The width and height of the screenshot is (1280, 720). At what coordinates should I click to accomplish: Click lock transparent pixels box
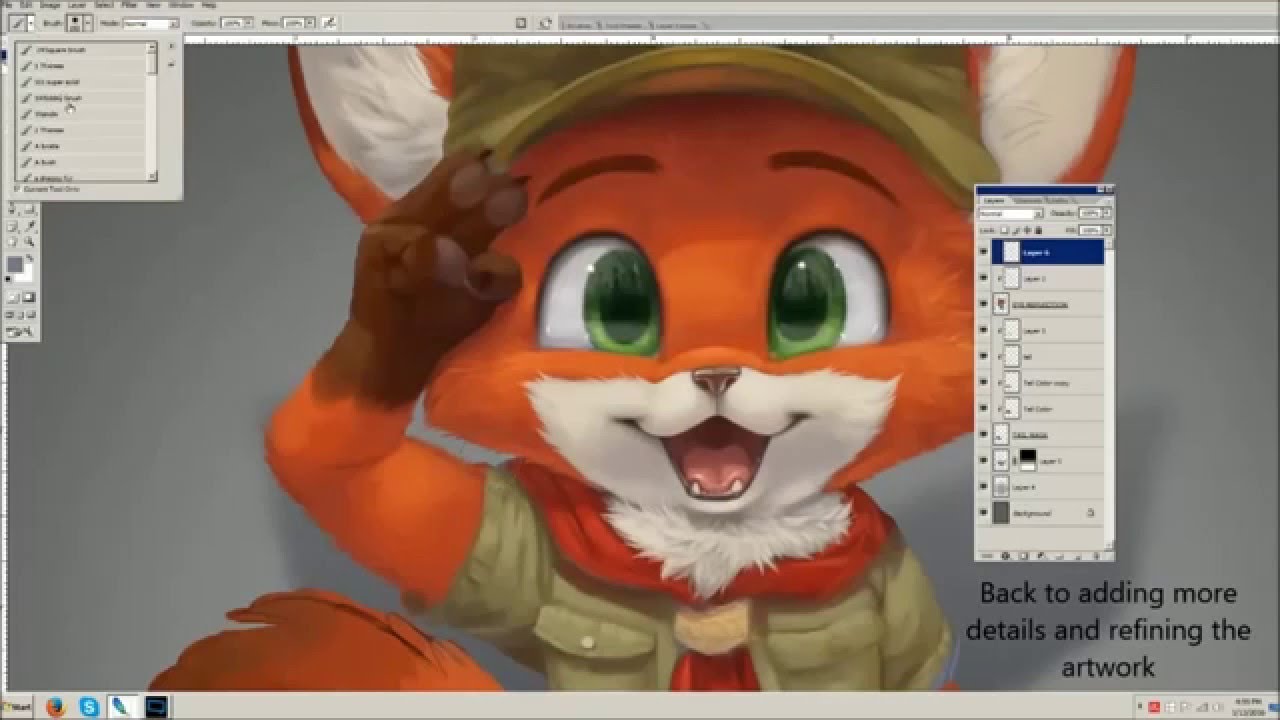pyautogui.click(x=1004, y=230)
